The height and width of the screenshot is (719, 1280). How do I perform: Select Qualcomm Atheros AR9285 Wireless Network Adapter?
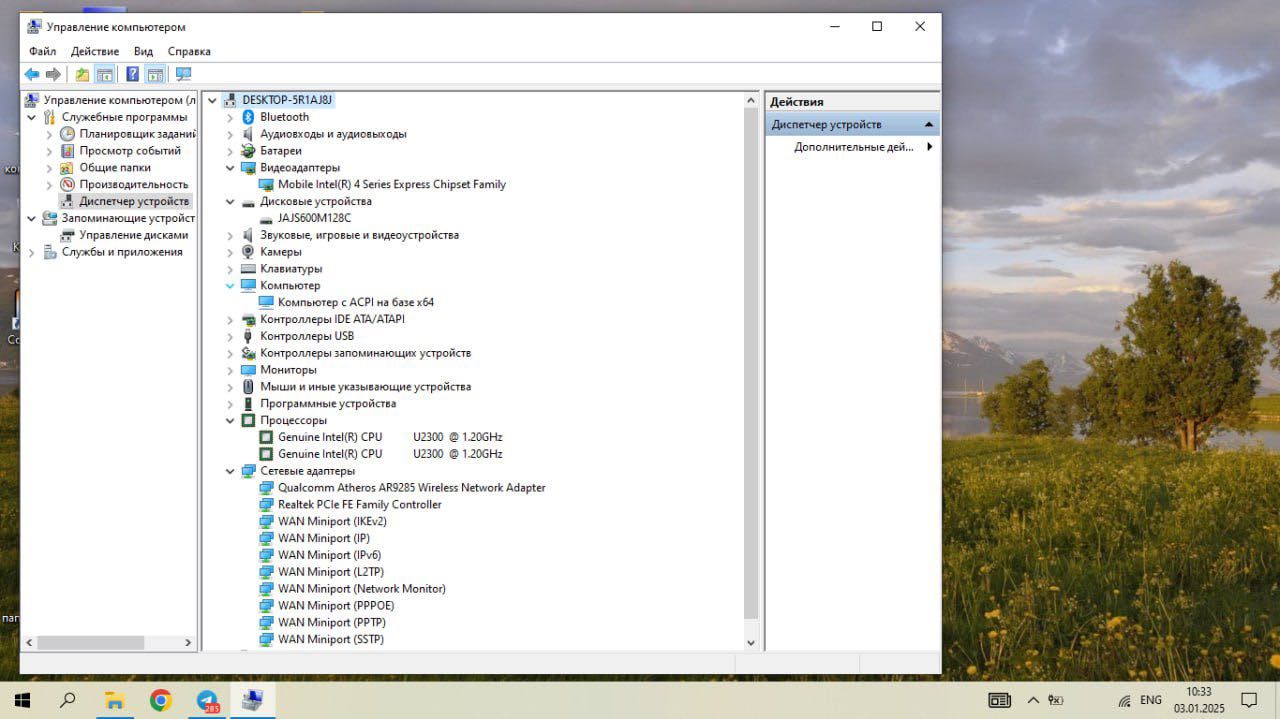tap(412, 488)
